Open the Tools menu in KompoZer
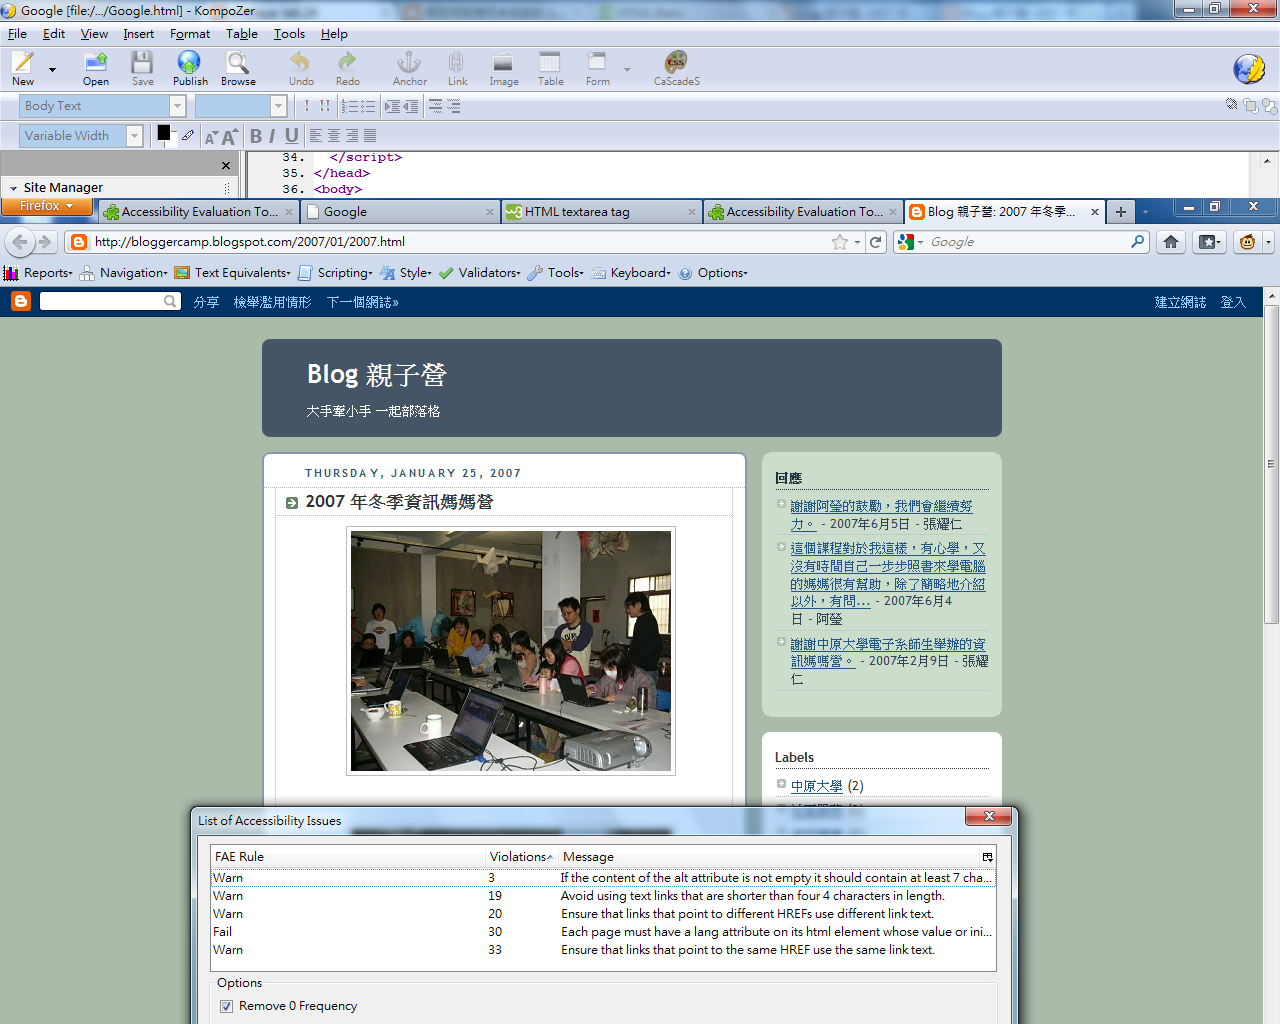The image size is (1280, 1024). tap(289, 34)
